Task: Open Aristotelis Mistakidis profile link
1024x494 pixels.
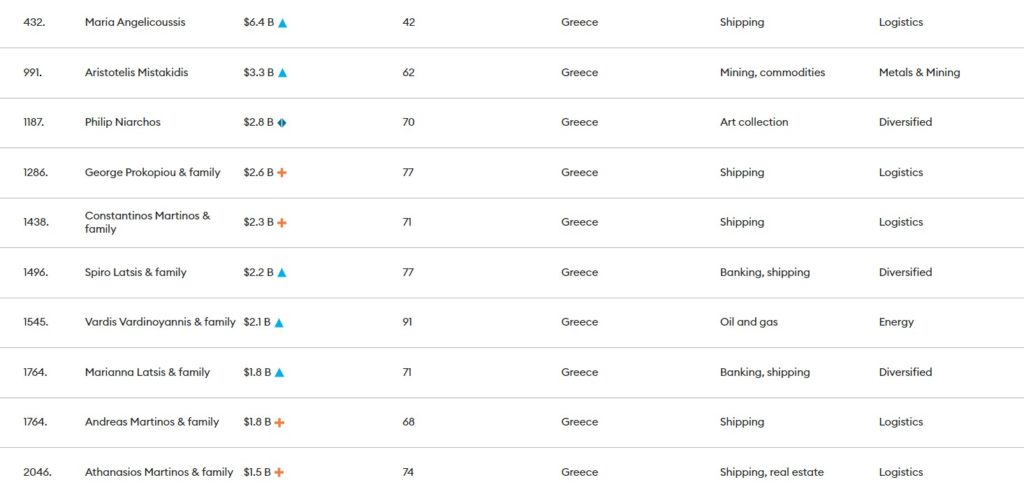Action: pyautogui.click(x=136, y=73)
